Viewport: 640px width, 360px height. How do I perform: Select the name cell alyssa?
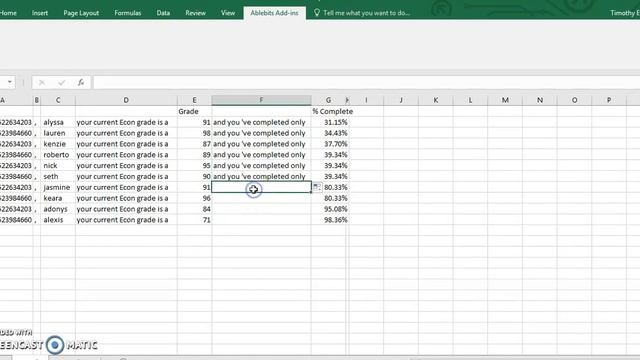pyautogui.click(x=58, y=122)
